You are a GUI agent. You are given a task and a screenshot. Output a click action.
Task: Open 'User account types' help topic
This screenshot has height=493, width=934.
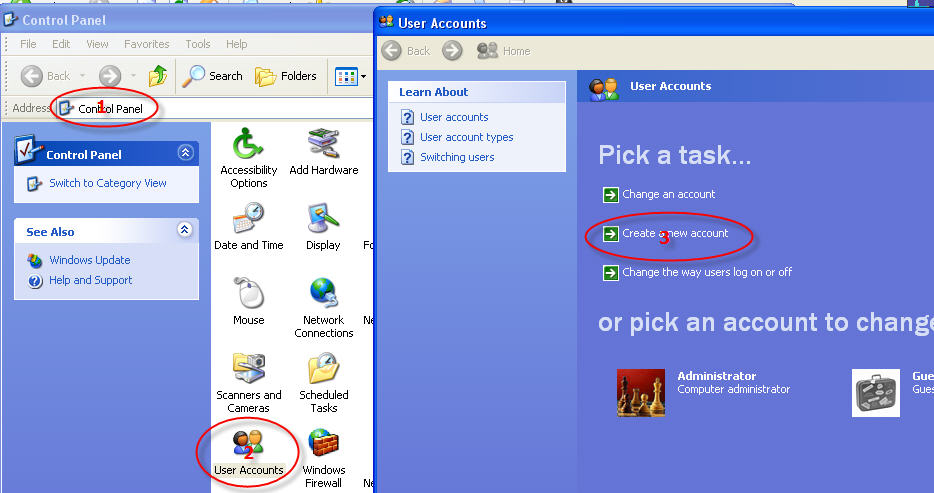[466, 138]
